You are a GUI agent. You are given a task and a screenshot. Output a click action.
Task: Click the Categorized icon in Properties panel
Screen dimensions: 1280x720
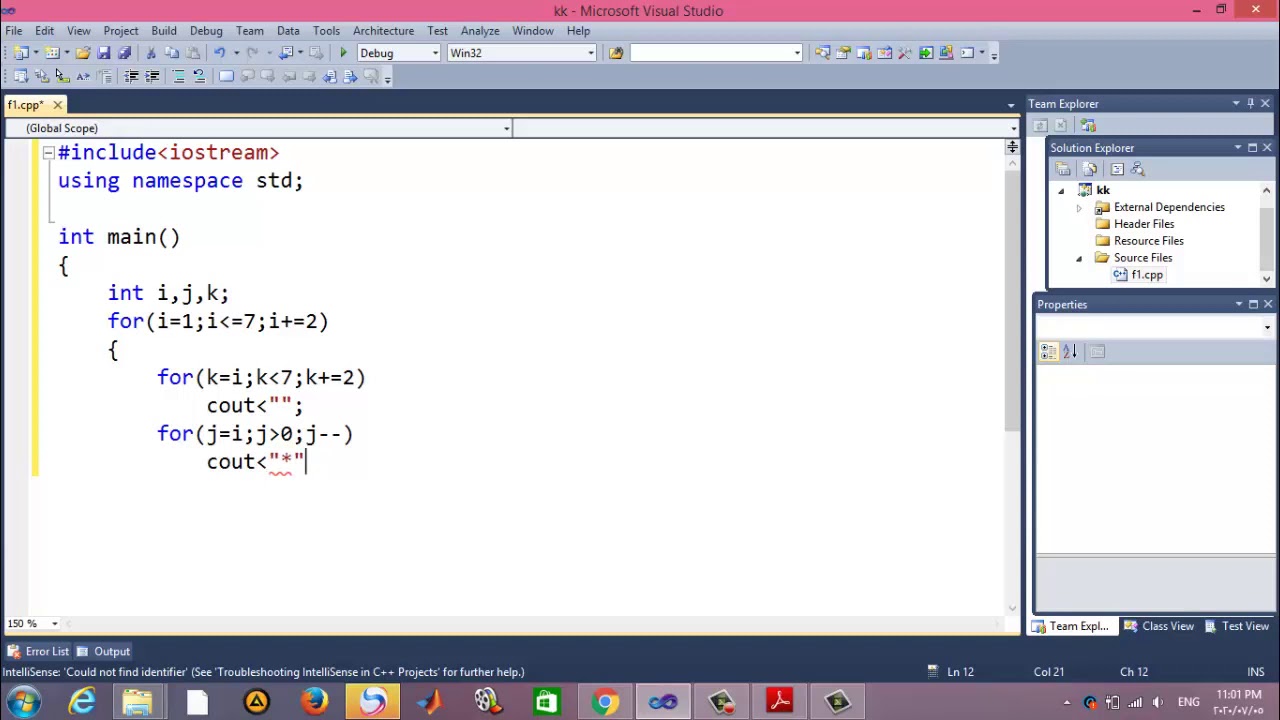1048,351
